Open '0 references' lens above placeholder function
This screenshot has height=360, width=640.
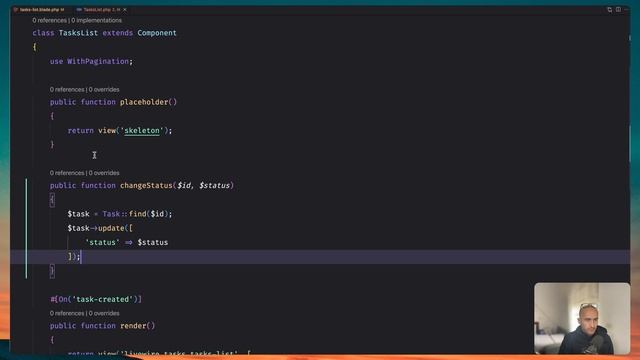[x=67, y=89]
